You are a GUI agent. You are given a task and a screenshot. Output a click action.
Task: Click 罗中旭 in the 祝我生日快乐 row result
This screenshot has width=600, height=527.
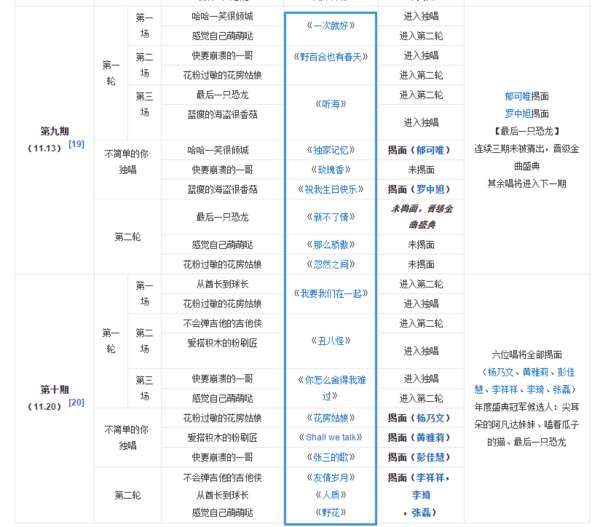tap(430, 189)
